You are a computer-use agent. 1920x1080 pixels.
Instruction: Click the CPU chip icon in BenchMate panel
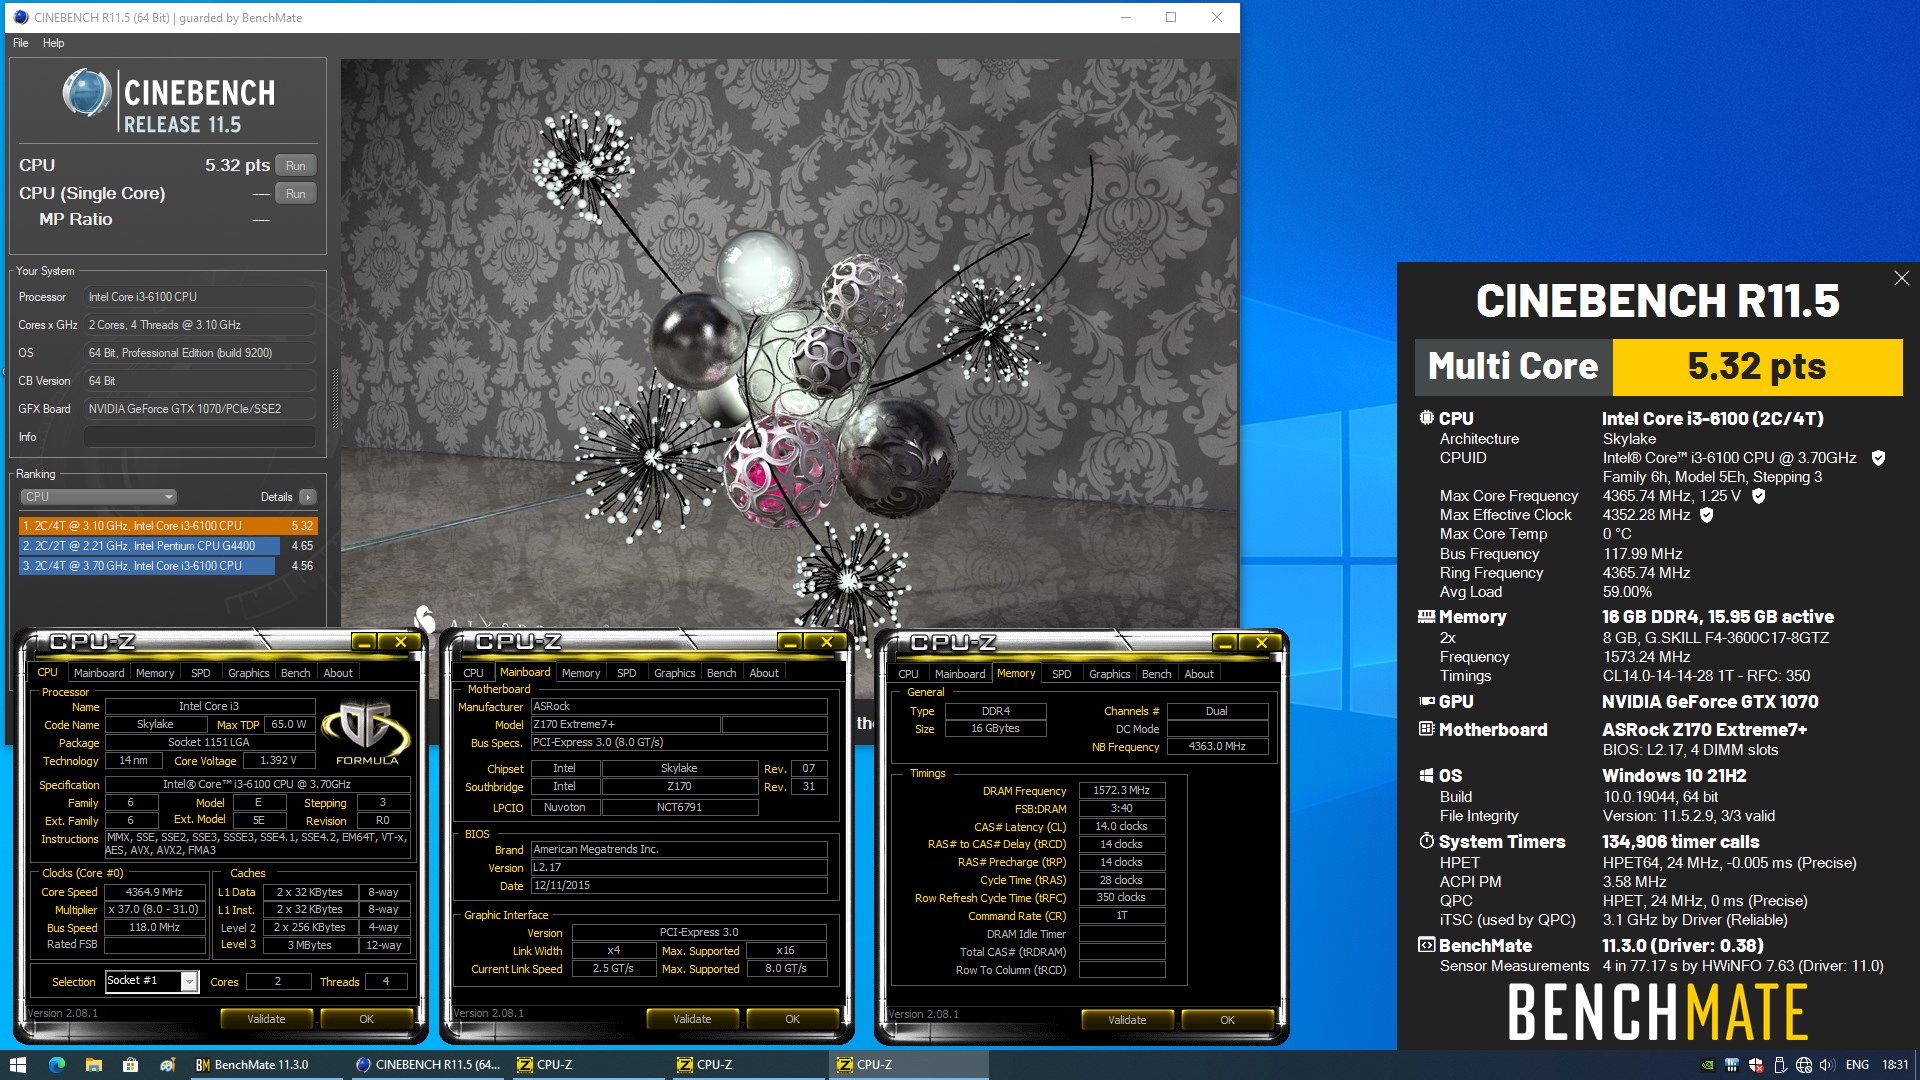coord(1427,418)
